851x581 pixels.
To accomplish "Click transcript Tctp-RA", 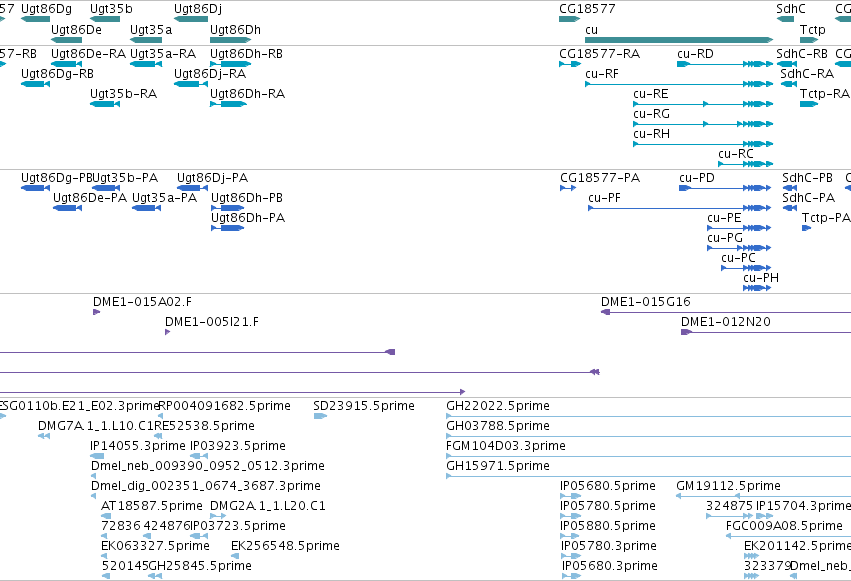I will click(809, 104).
